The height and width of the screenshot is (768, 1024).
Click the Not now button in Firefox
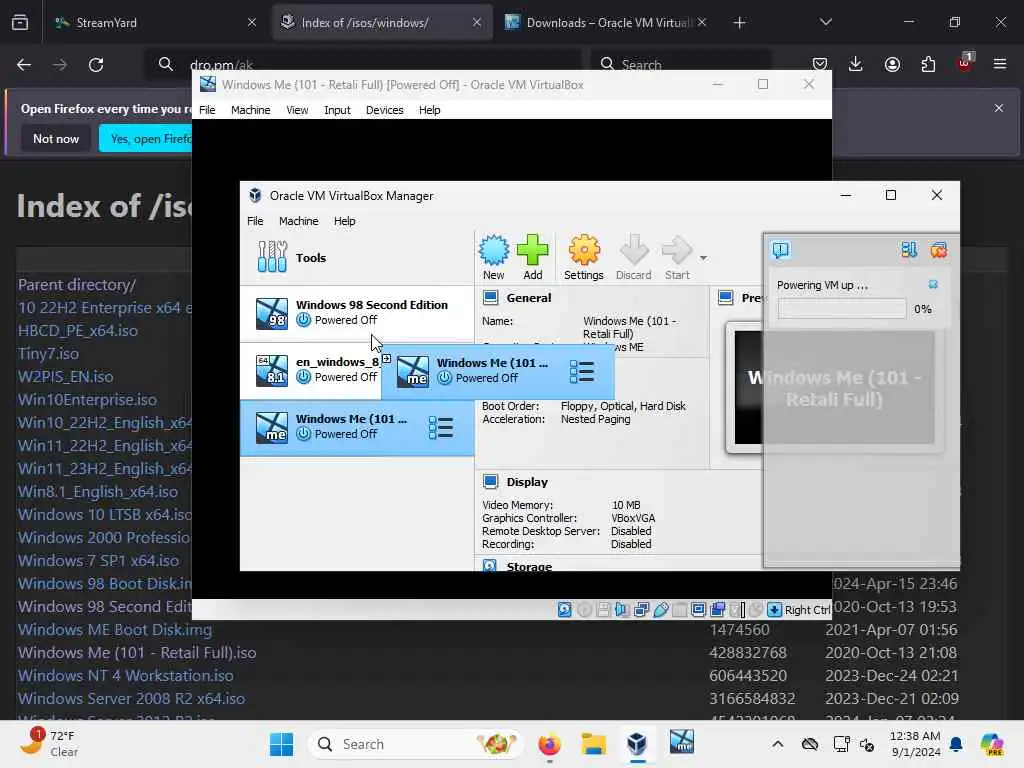56,138
